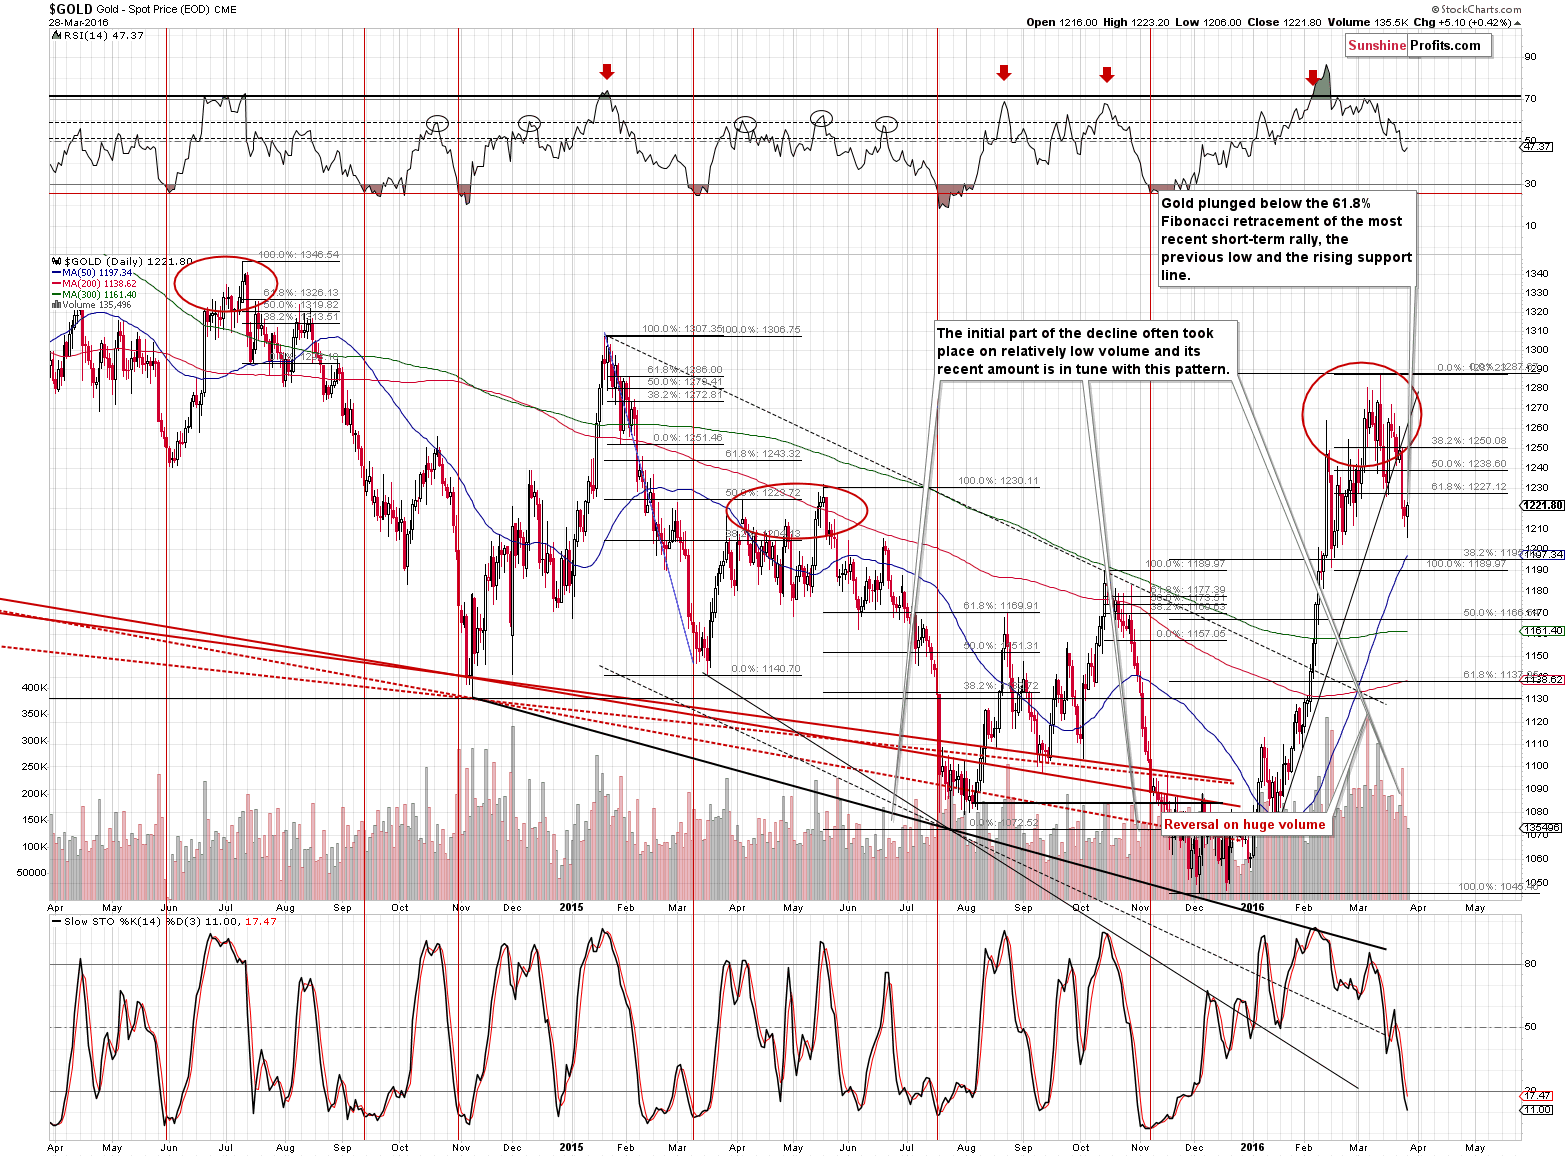The width and height of the screenshot is (1565, 1157).
Task: Click the 2015 year label under the volume bars
Action: 571,908
